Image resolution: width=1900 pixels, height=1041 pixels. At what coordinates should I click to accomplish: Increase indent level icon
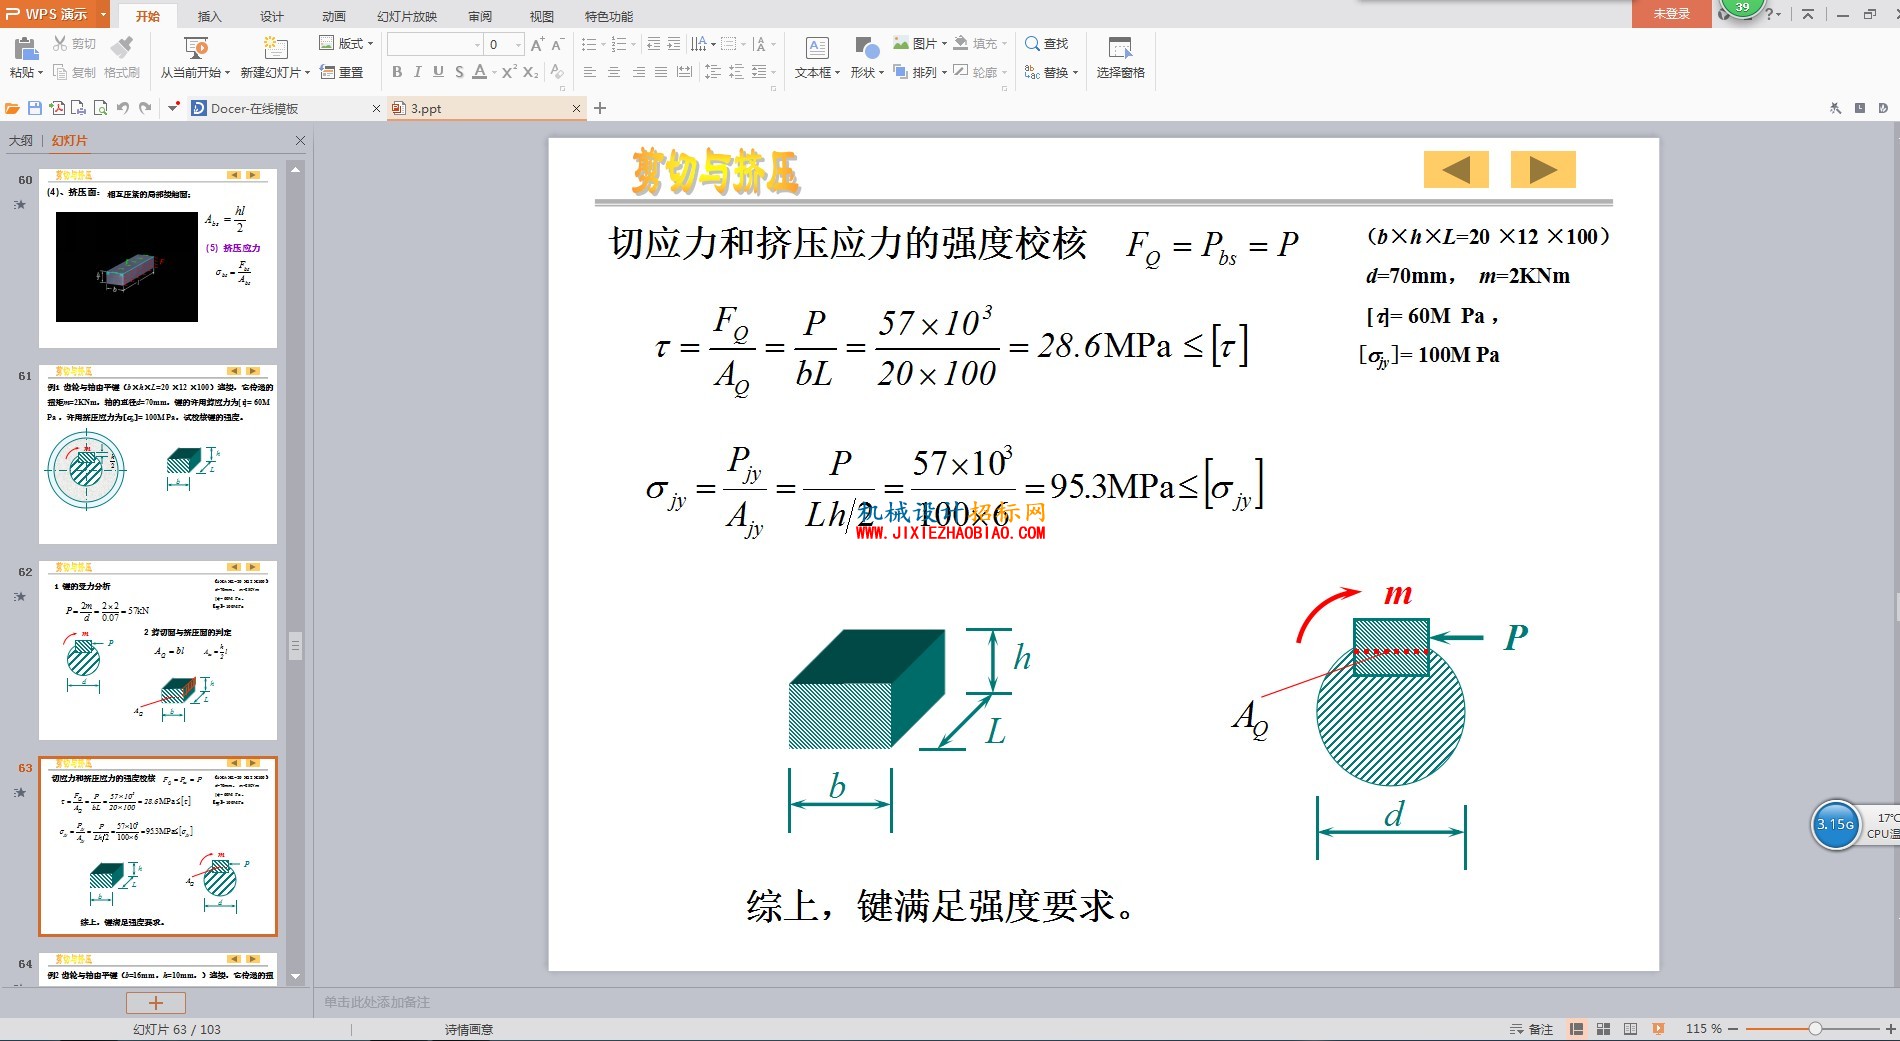(674, 44)
